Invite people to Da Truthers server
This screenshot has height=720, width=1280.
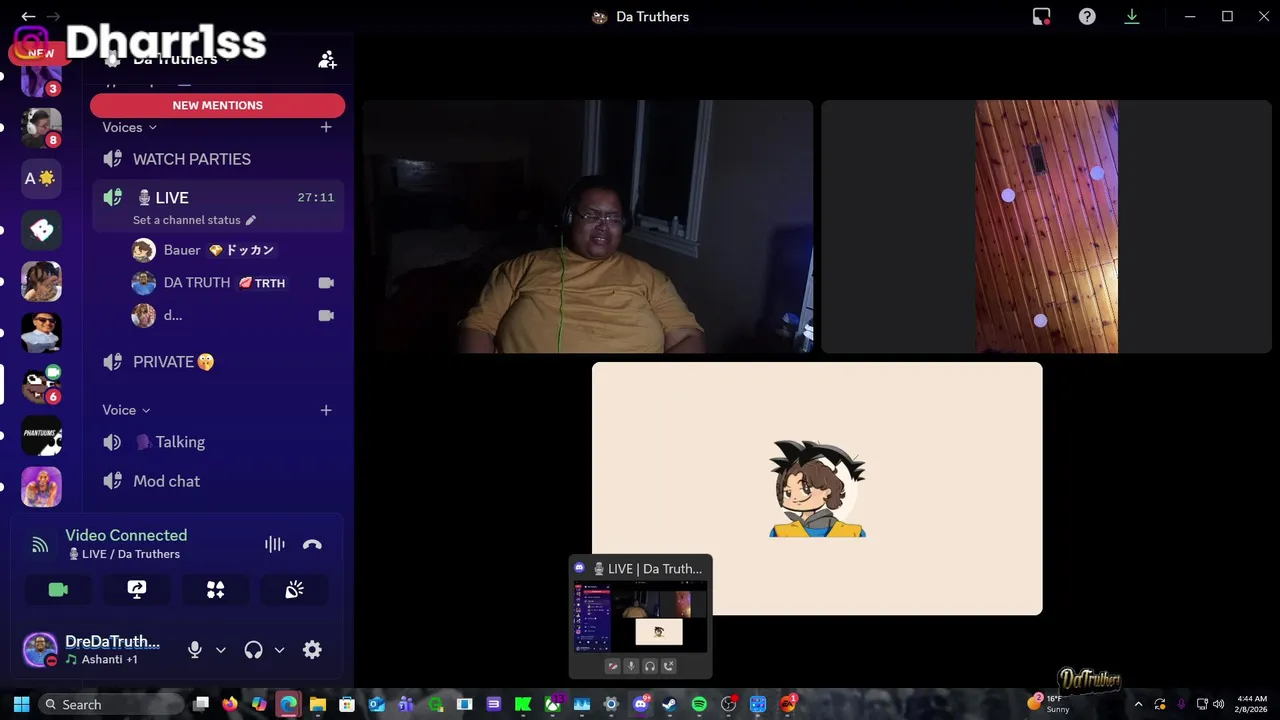[327, 60]
